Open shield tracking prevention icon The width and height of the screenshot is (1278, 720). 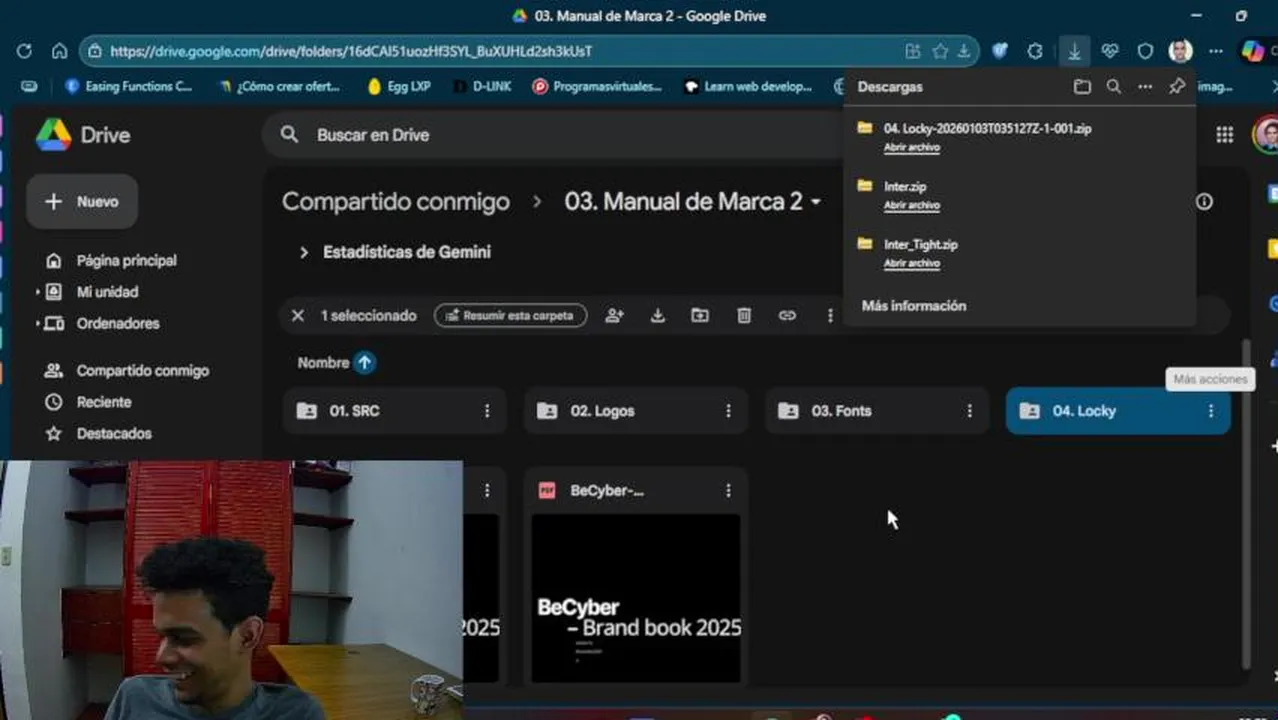(x=1145, y=51)
